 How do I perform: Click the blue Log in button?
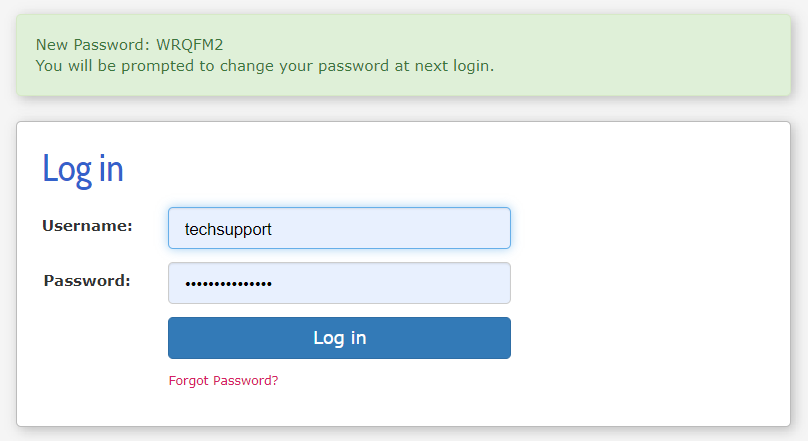coord(339,338)
